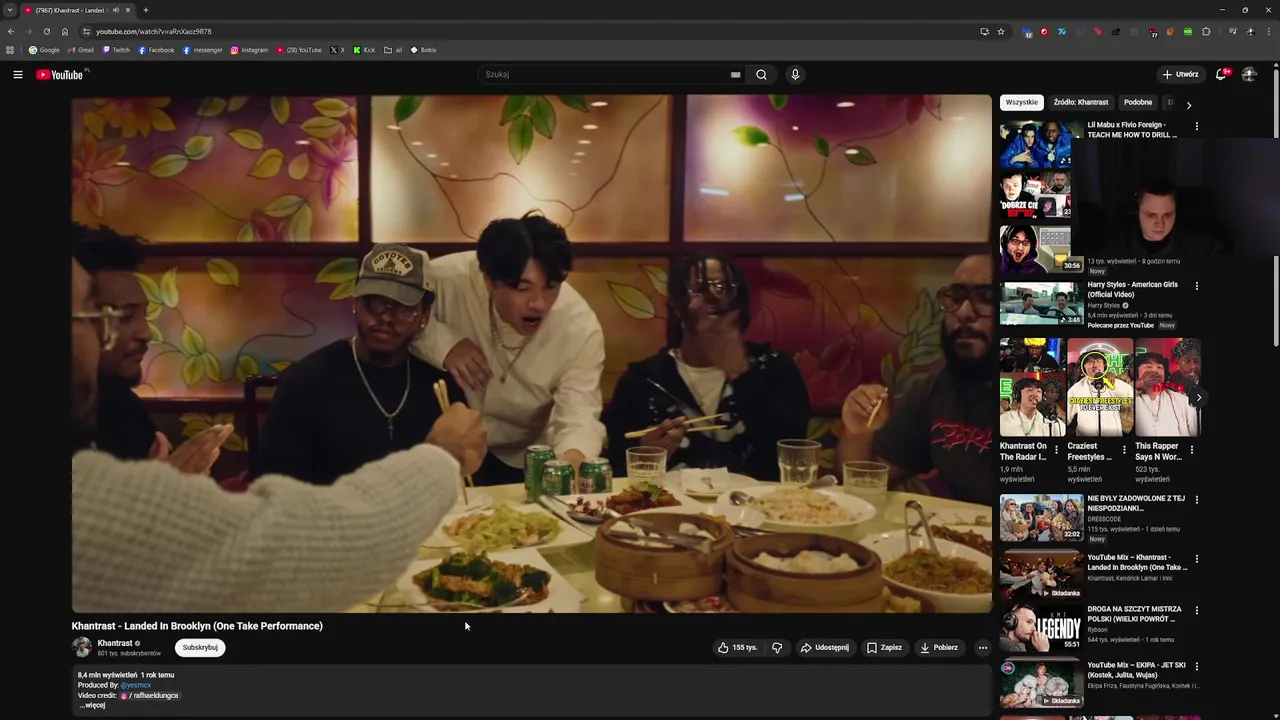Image resolution: width=1280 pixels, height=720 pixels.
Task: Open the Extensions puzzle icon
Action: [x=1206, y=31]
